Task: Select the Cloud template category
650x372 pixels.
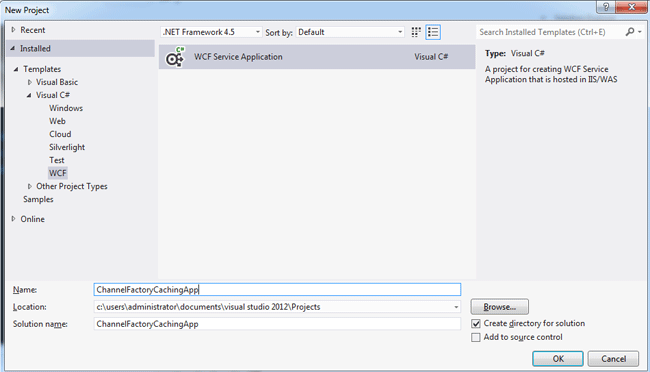Action: (x=60, y=134)
